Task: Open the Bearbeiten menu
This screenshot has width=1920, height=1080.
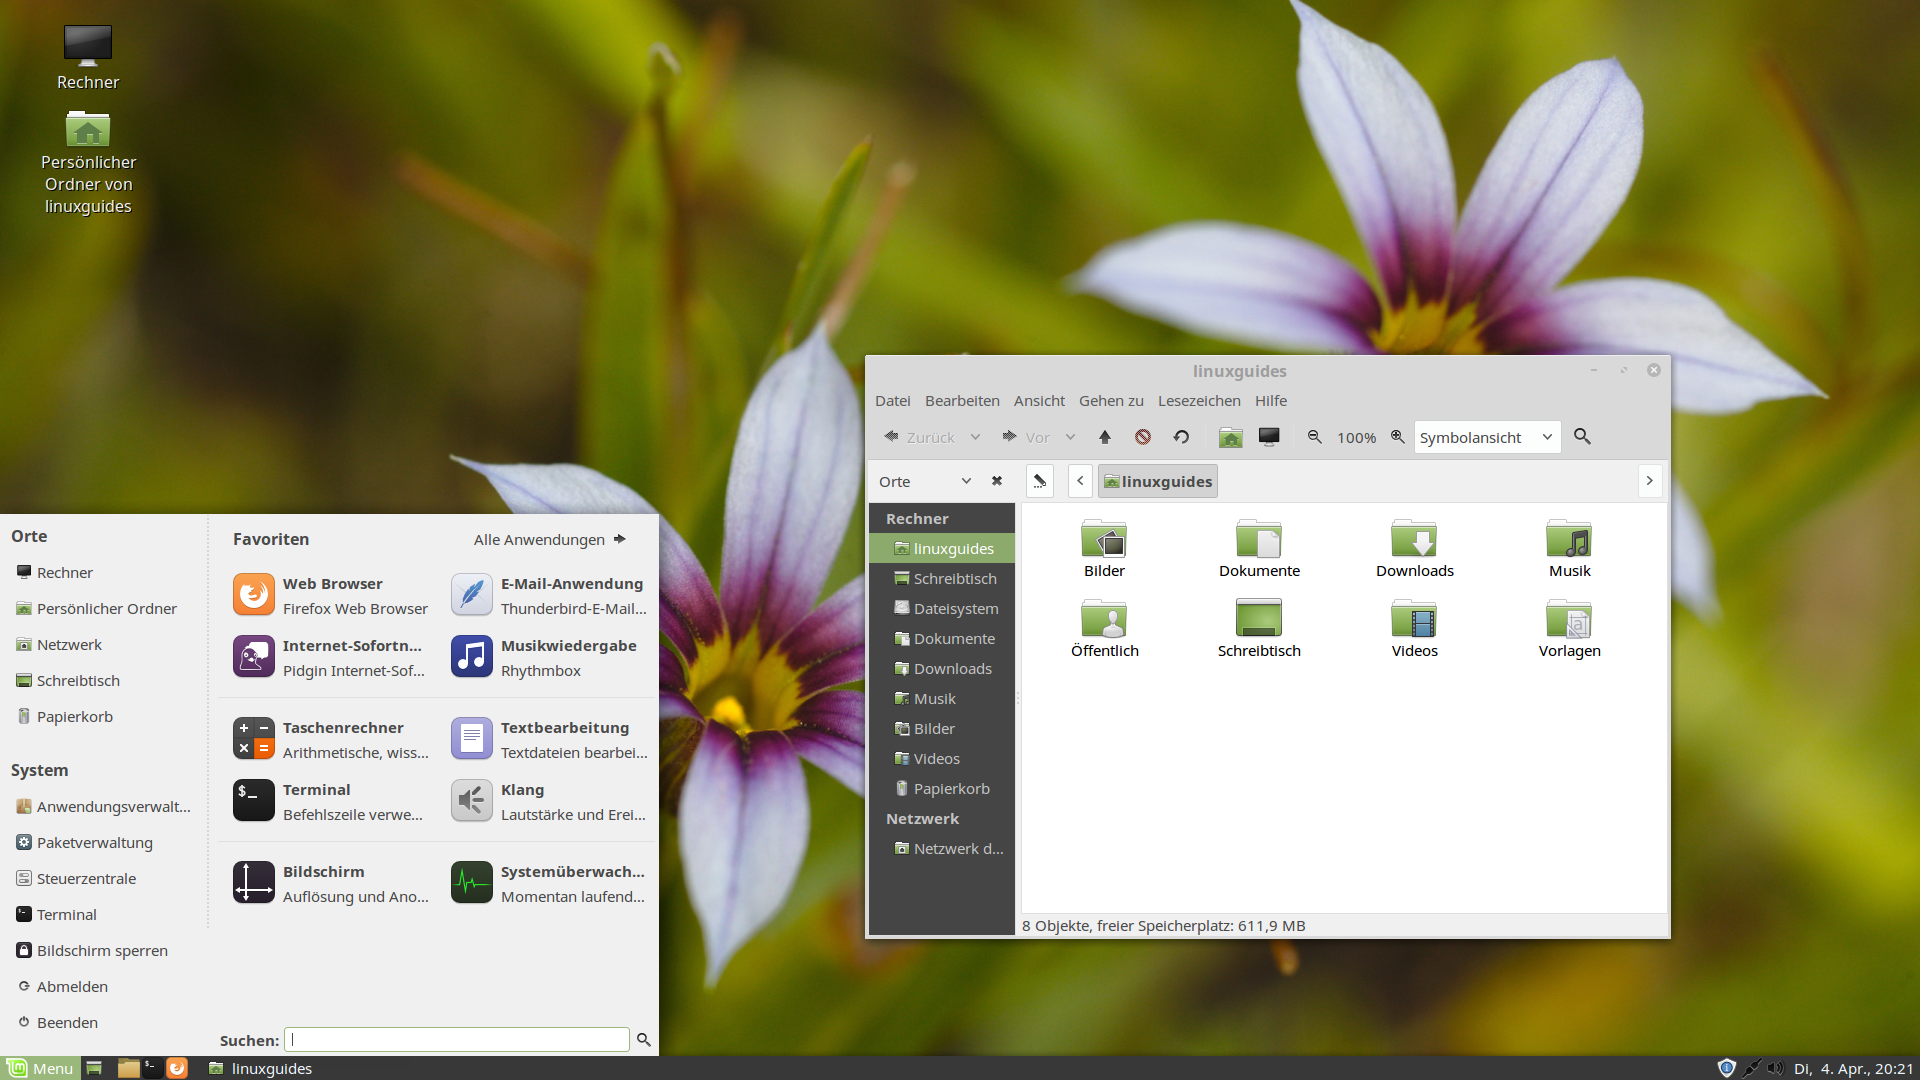Action: 962,400
